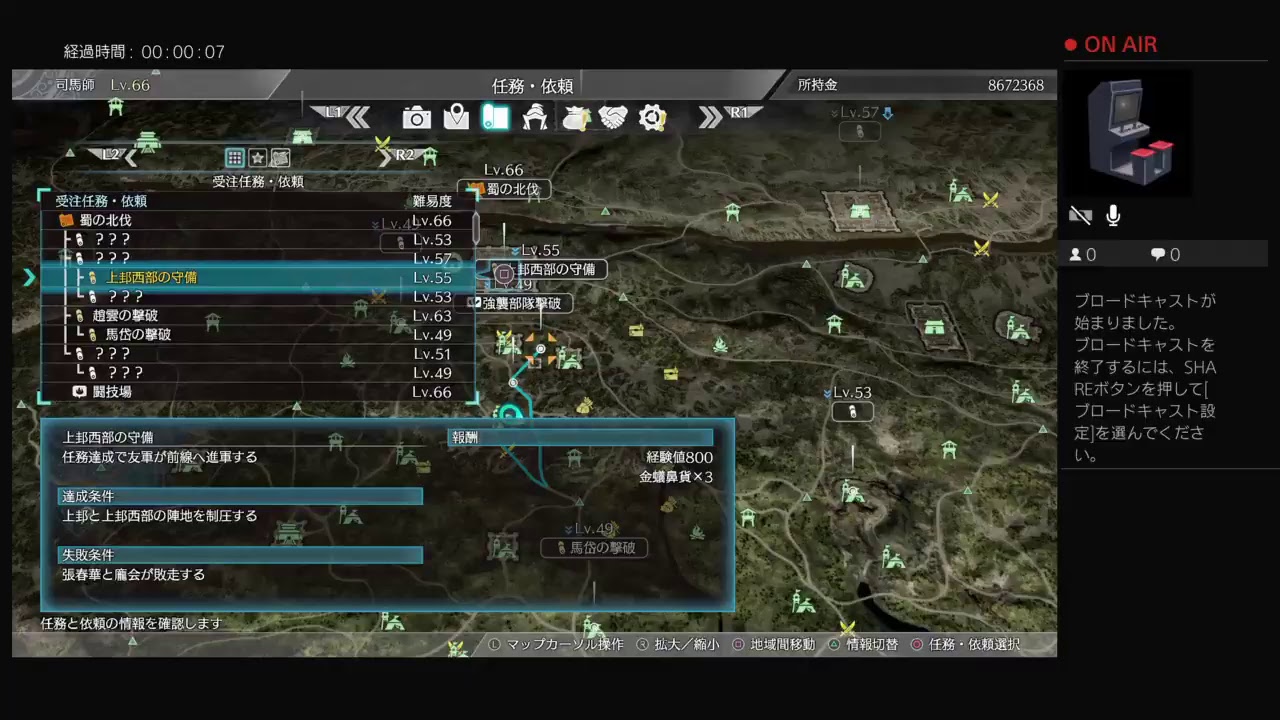The height and width of the screenshot is (720, 1280).
Task: Select the highlighted scroll quest icon
Action: (x=495, y=117)
